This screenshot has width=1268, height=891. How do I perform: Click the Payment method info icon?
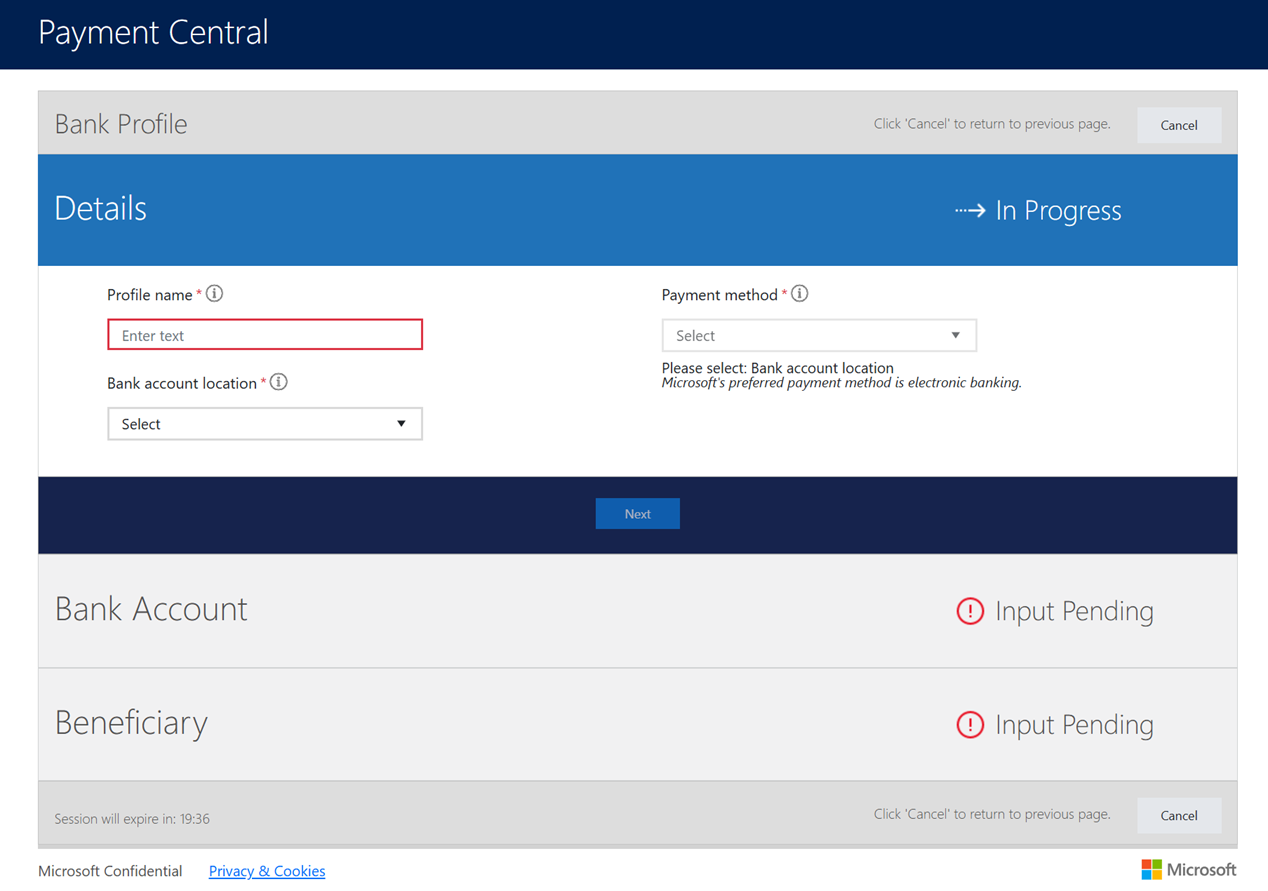800,294
